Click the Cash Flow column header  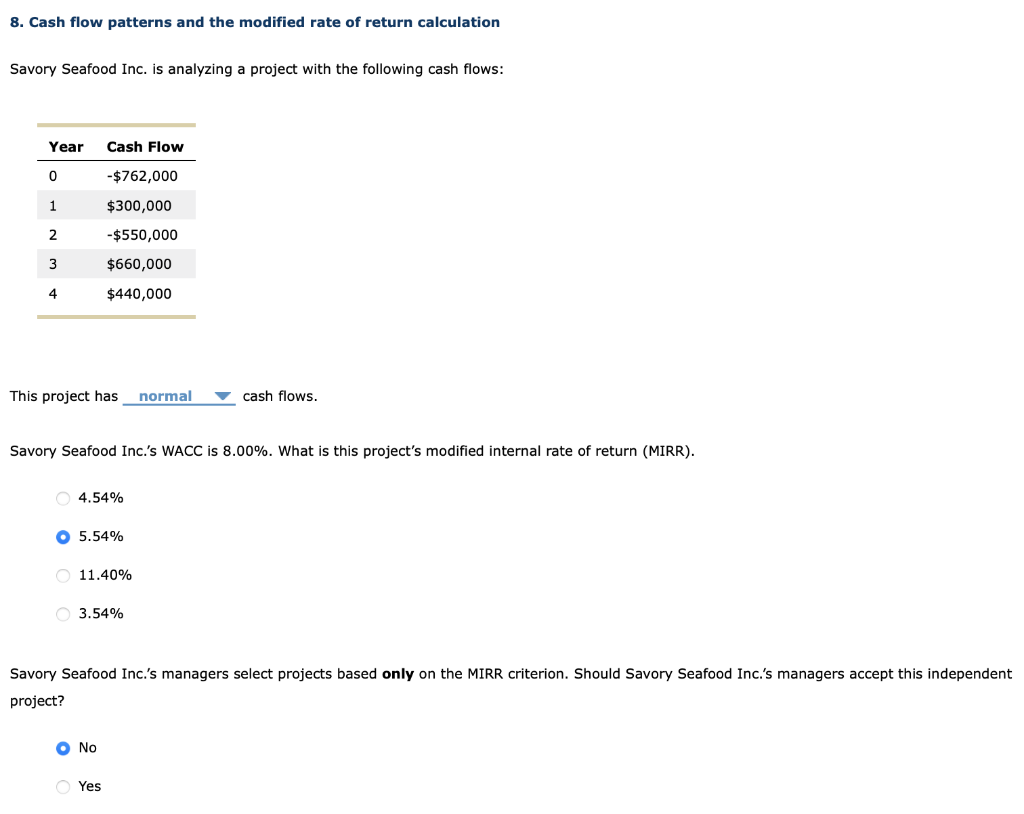pos(145,147)
